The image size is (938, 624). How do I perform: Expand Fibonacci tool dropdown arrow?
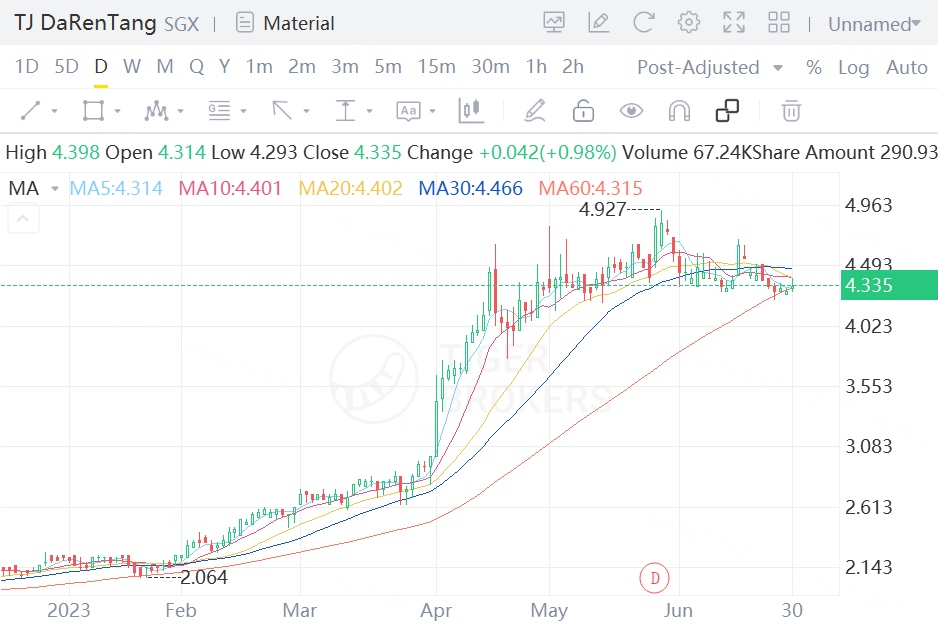pos(243,111)
